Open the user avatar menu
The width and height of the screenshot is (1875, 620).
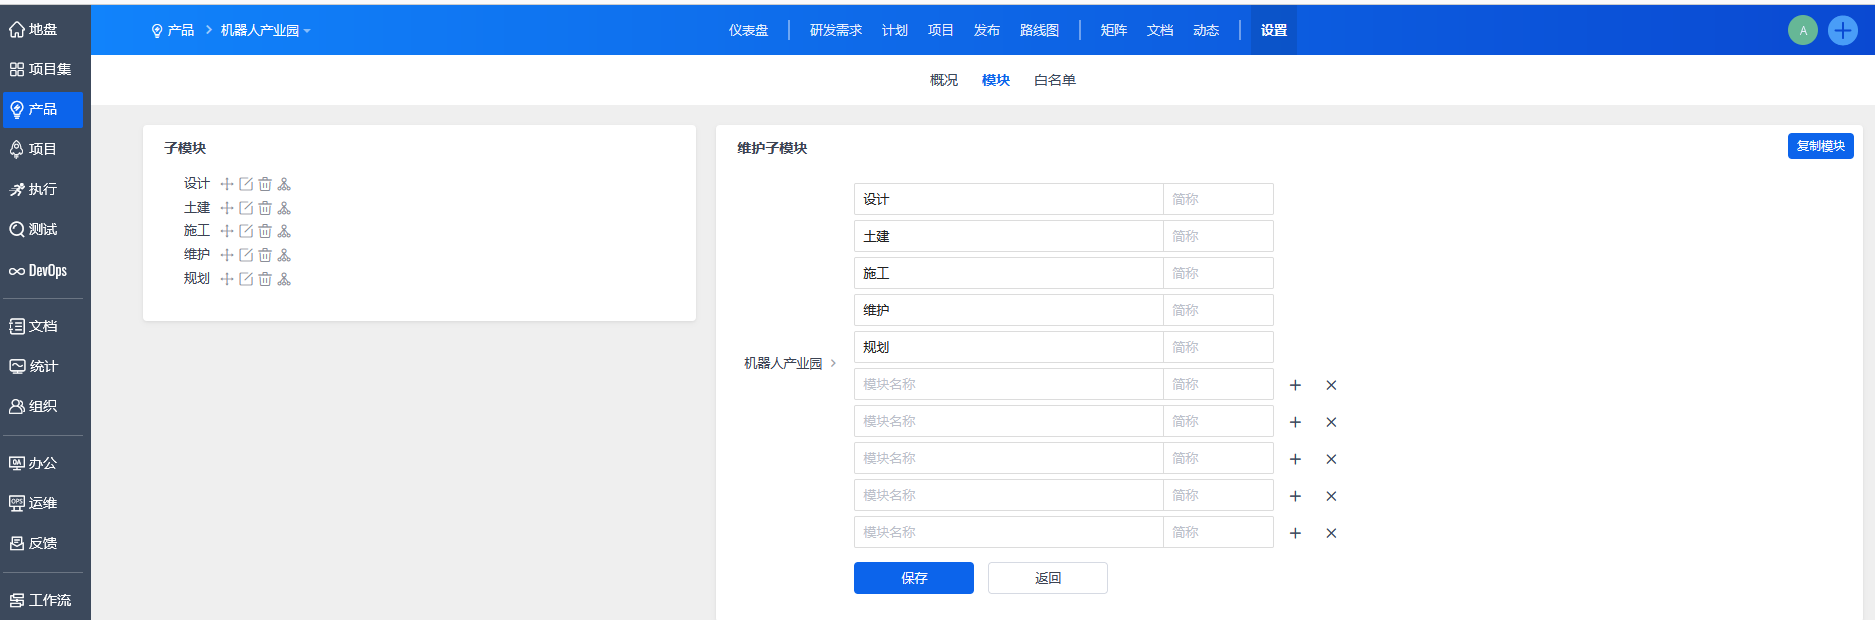point(1802,30)
